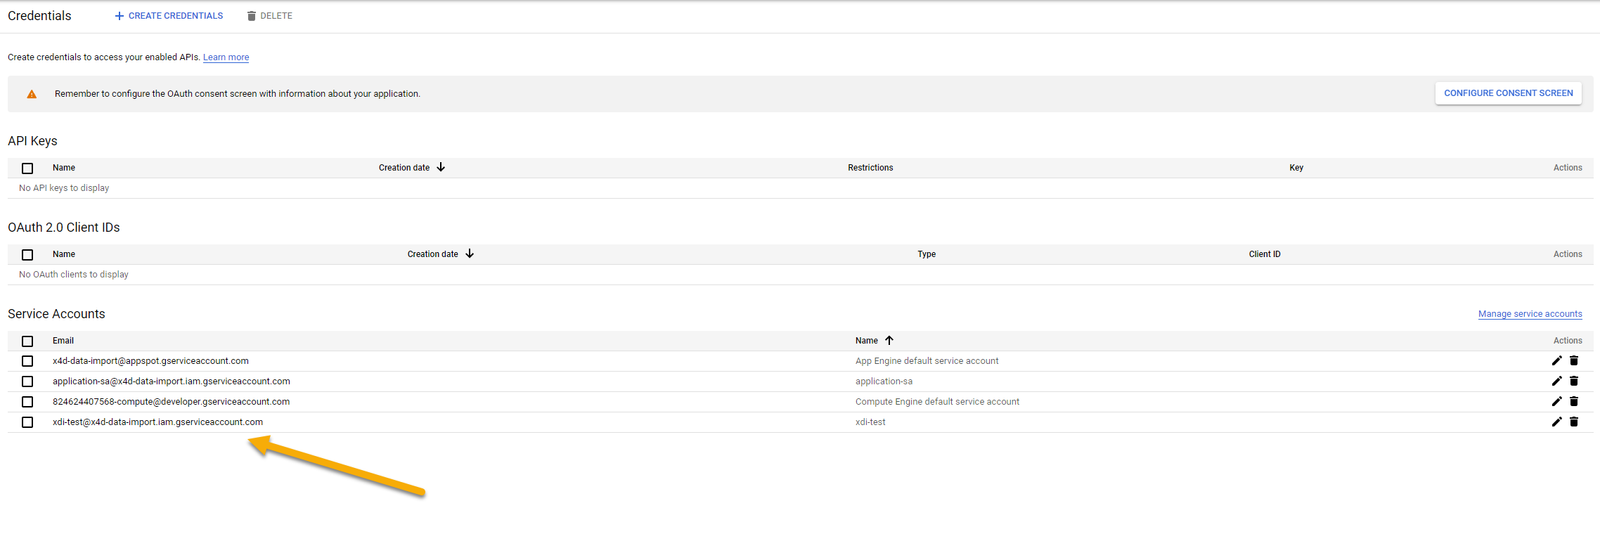1600x538 pixels.
Task: Delete the xdi-test service account trash icon
Action: 1573,422
